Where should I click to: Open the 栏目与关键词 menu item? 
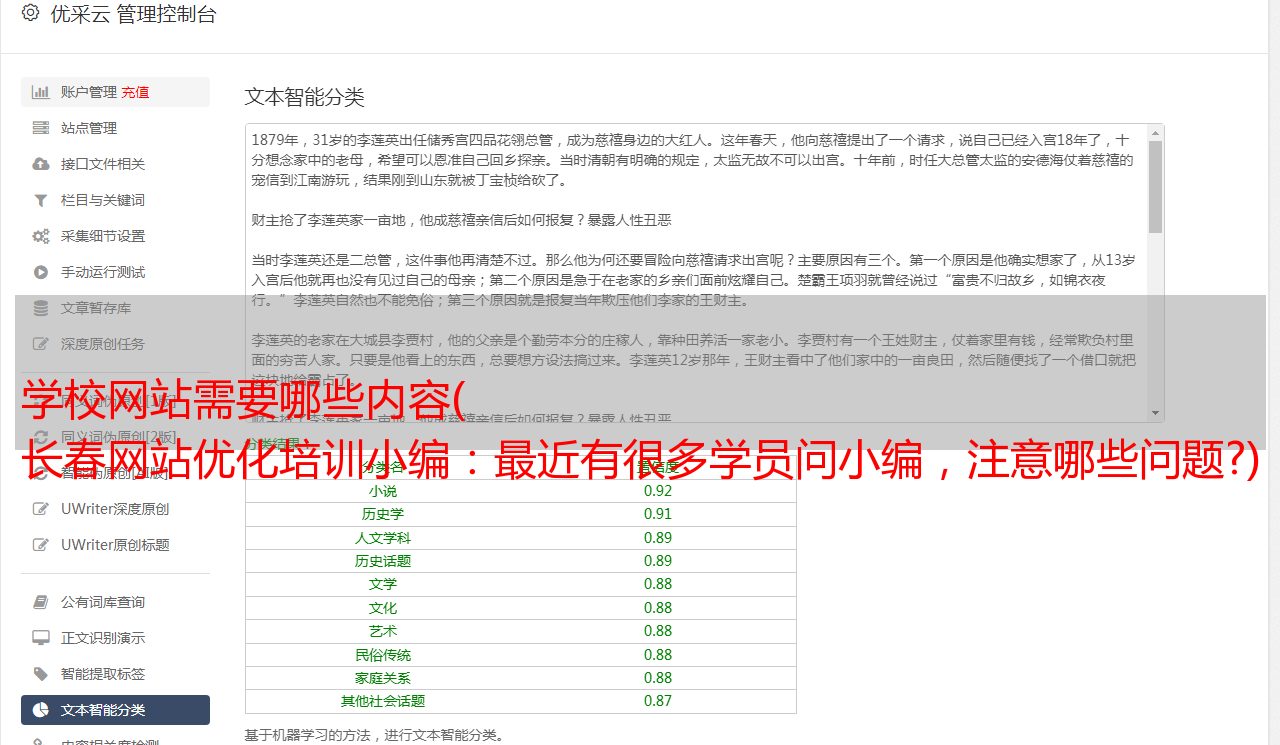(115, 200)
